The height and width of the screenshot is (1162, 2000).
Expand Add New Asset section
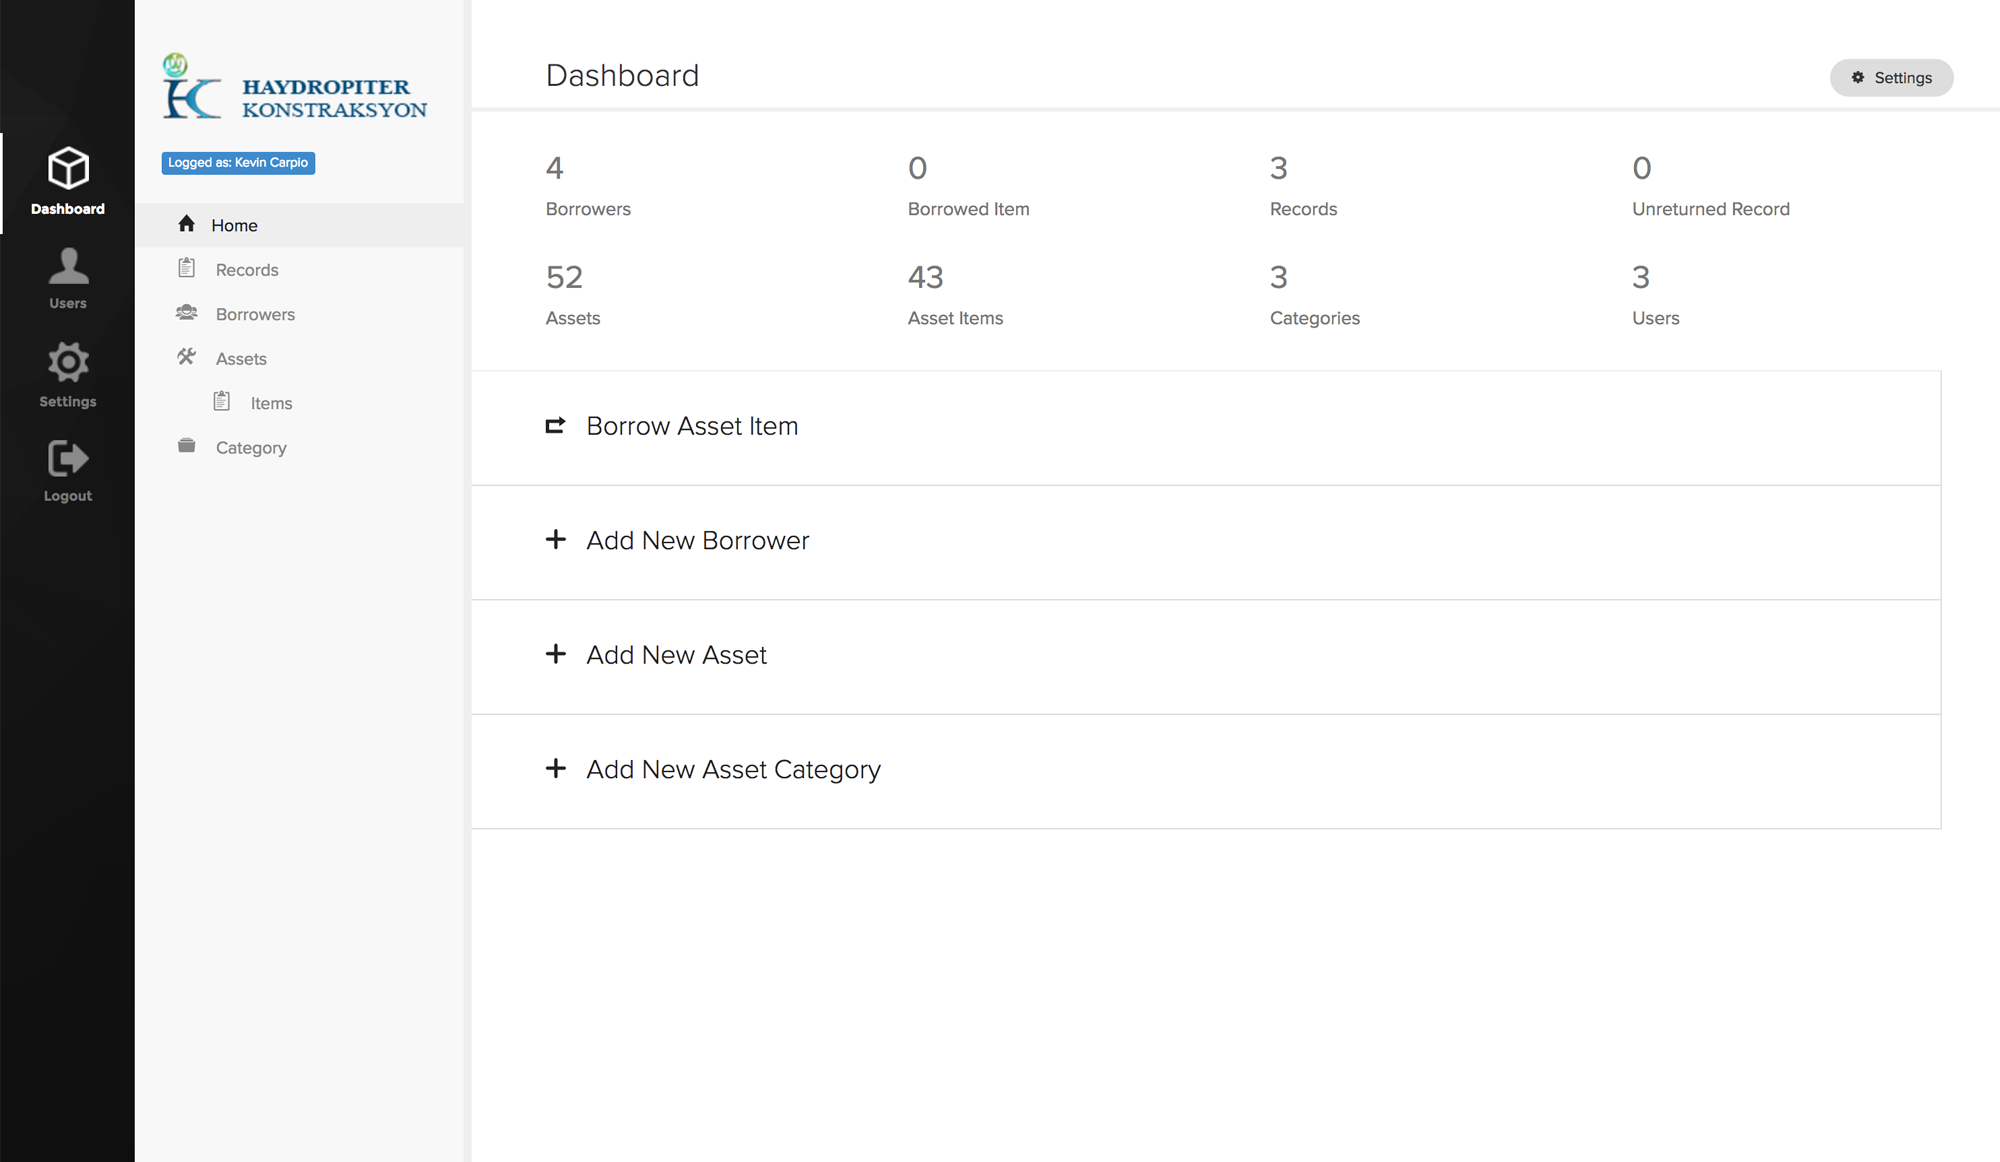pyautogui.click(x=676, y=655)
